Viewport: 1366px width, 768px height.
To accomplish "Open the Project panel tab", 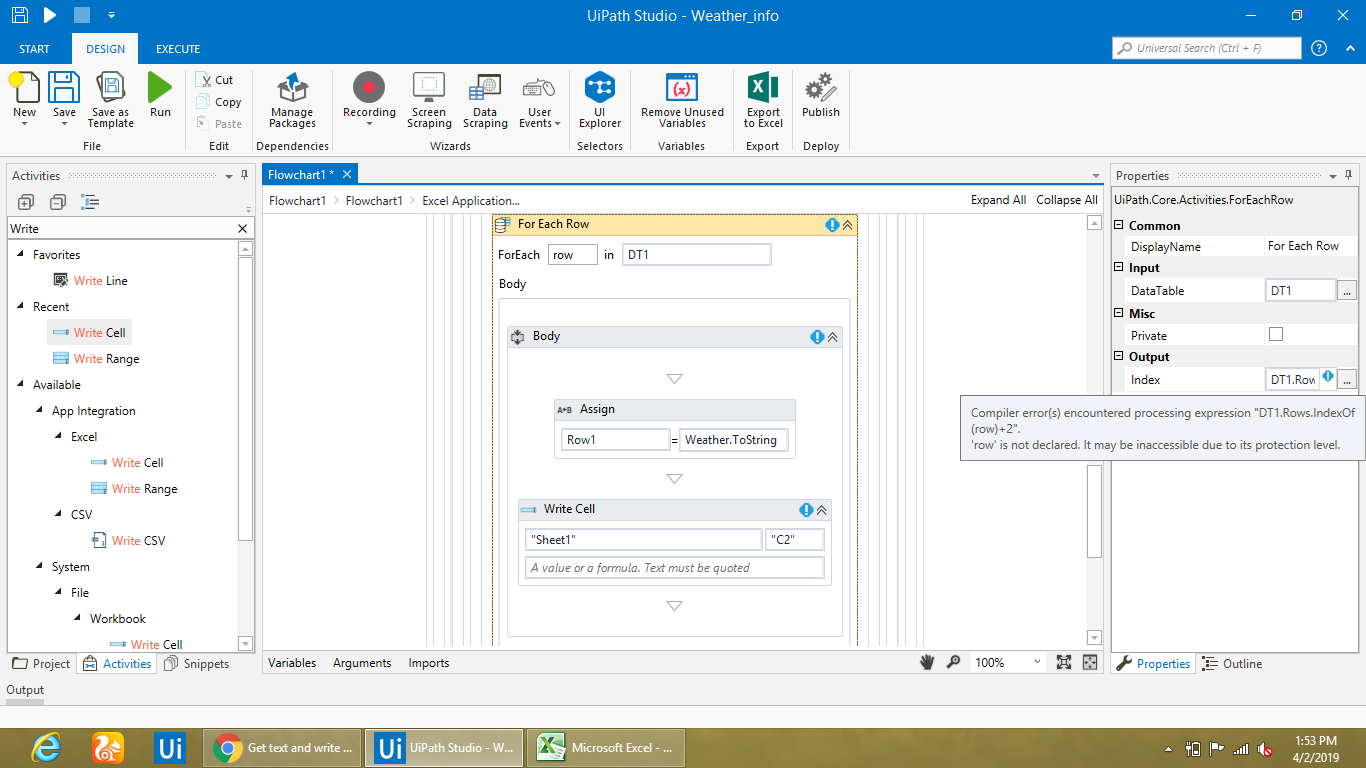I will click(x=41, y=663).
